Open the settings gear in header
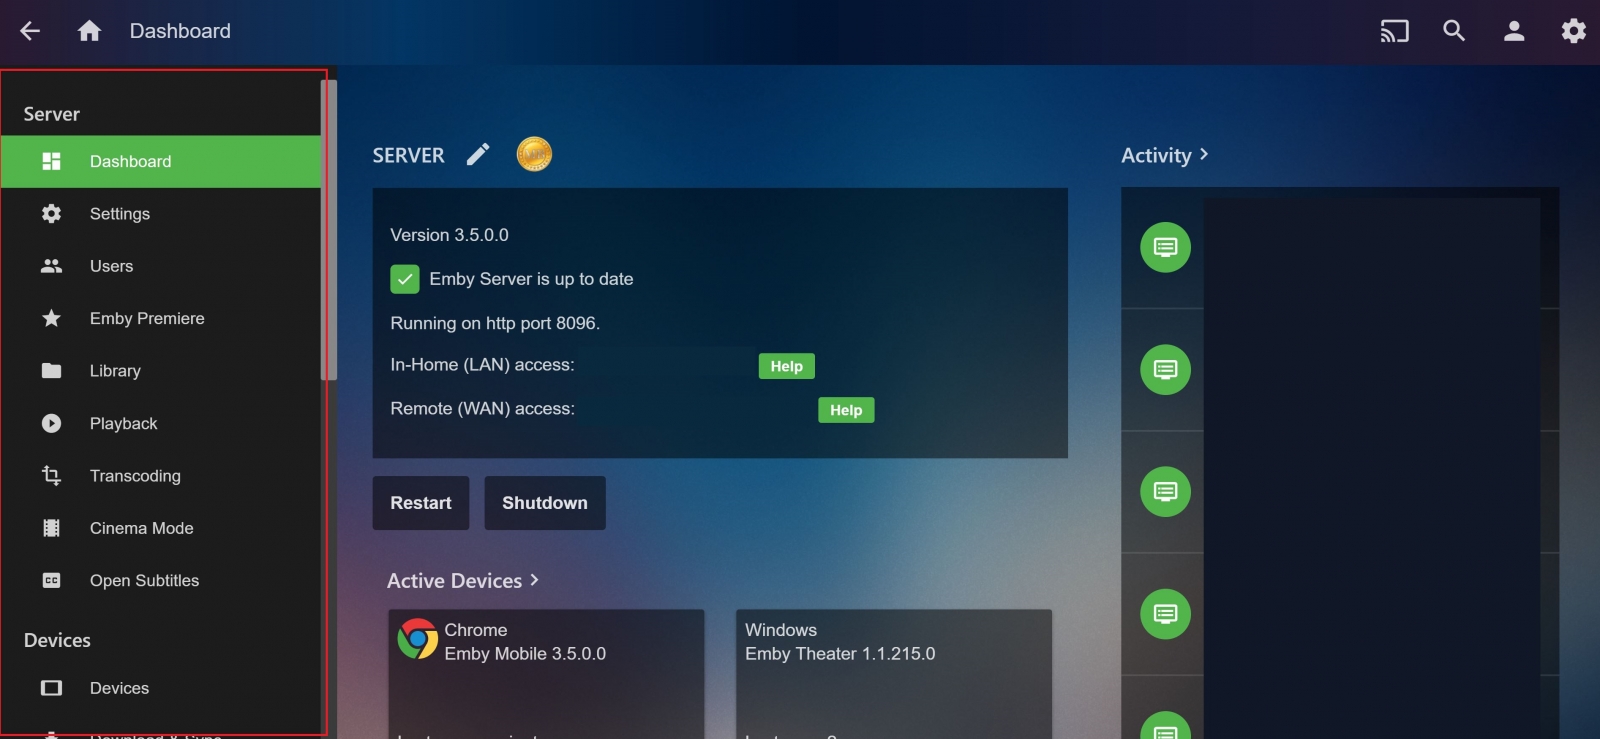Image resolution: width=1600 pixels, height=739 pixels. [1574, 31]
